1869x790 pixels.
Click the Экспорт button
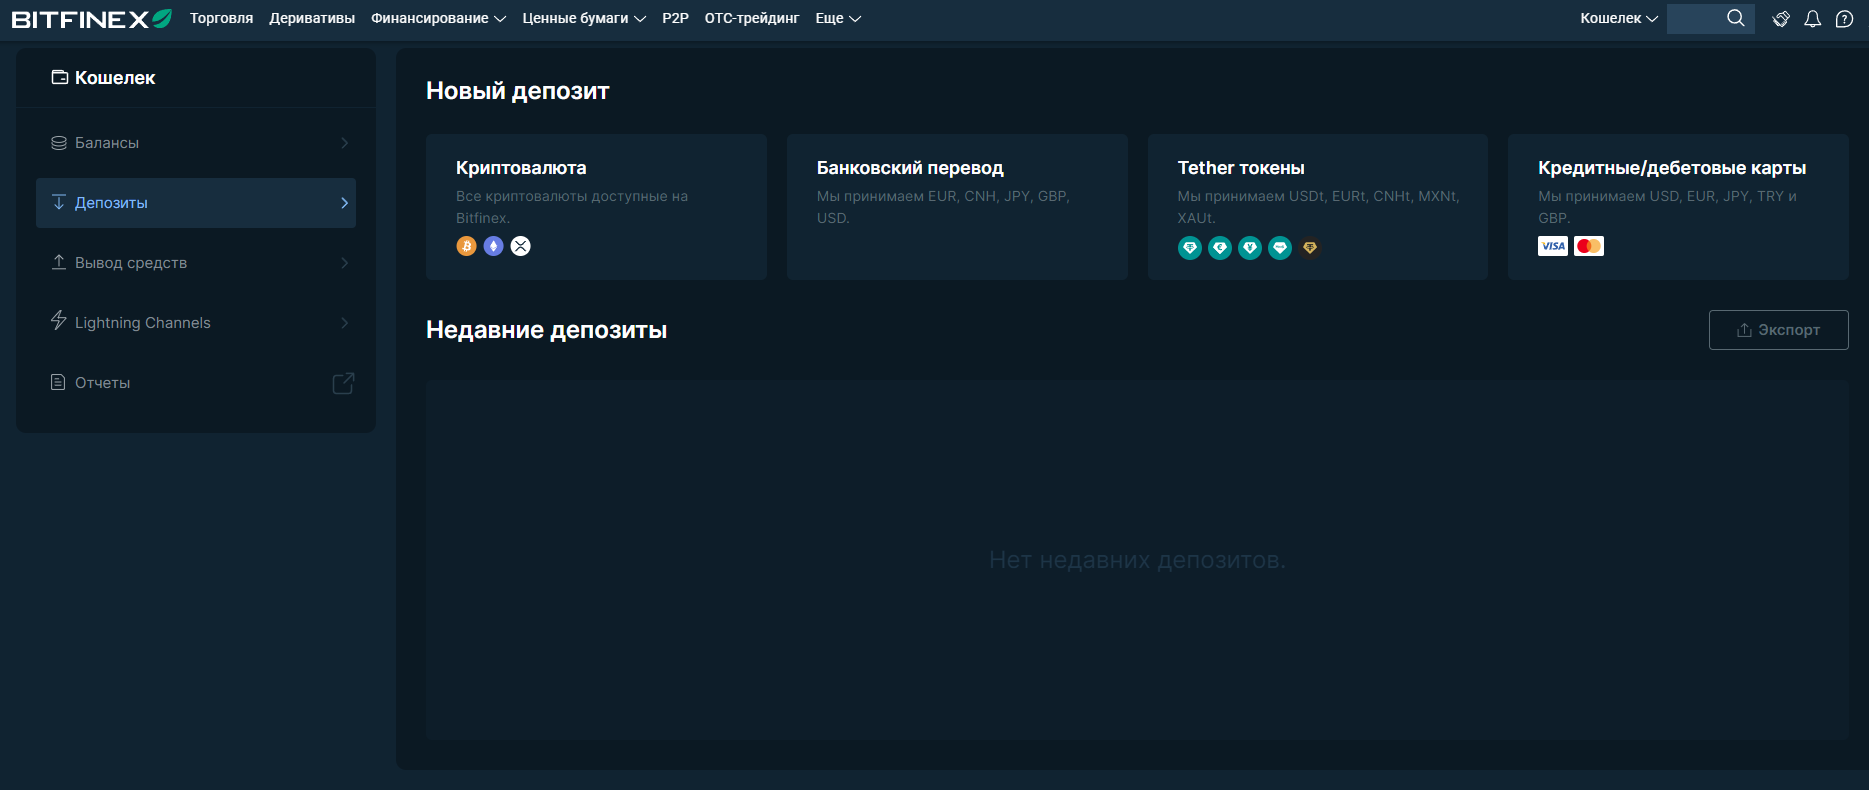tap(1778, 330)
